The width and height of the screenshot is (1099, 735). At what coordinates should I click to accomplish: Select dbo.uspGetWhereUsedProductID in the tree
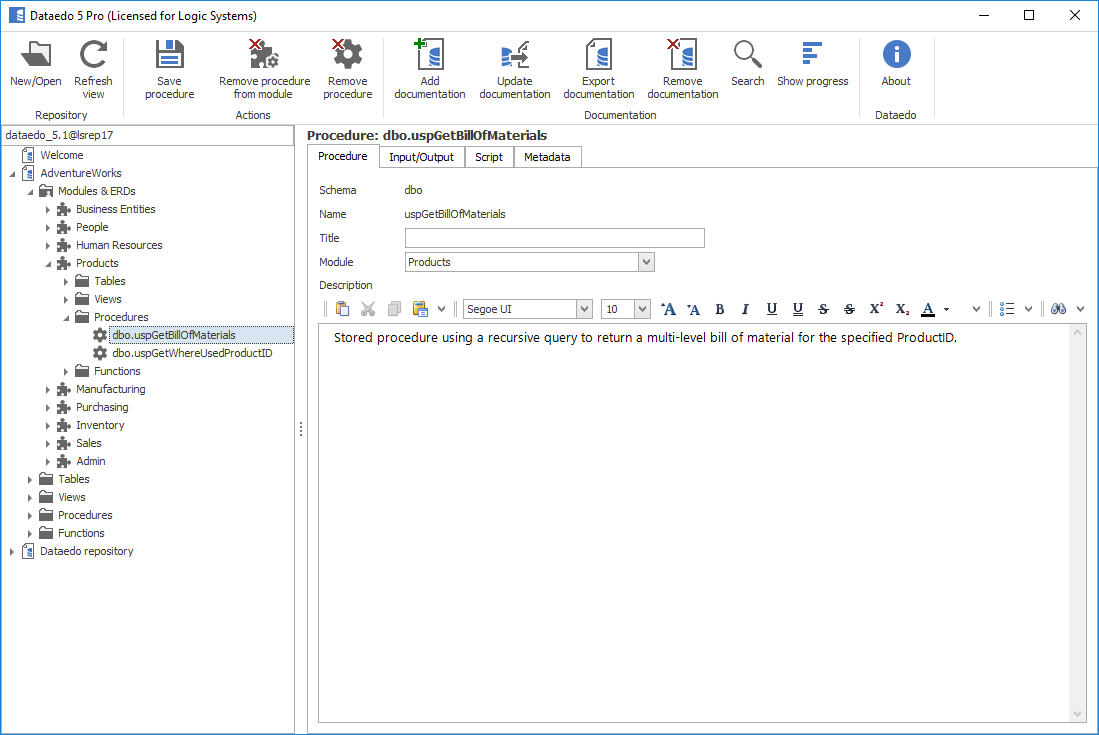point(192,353)
